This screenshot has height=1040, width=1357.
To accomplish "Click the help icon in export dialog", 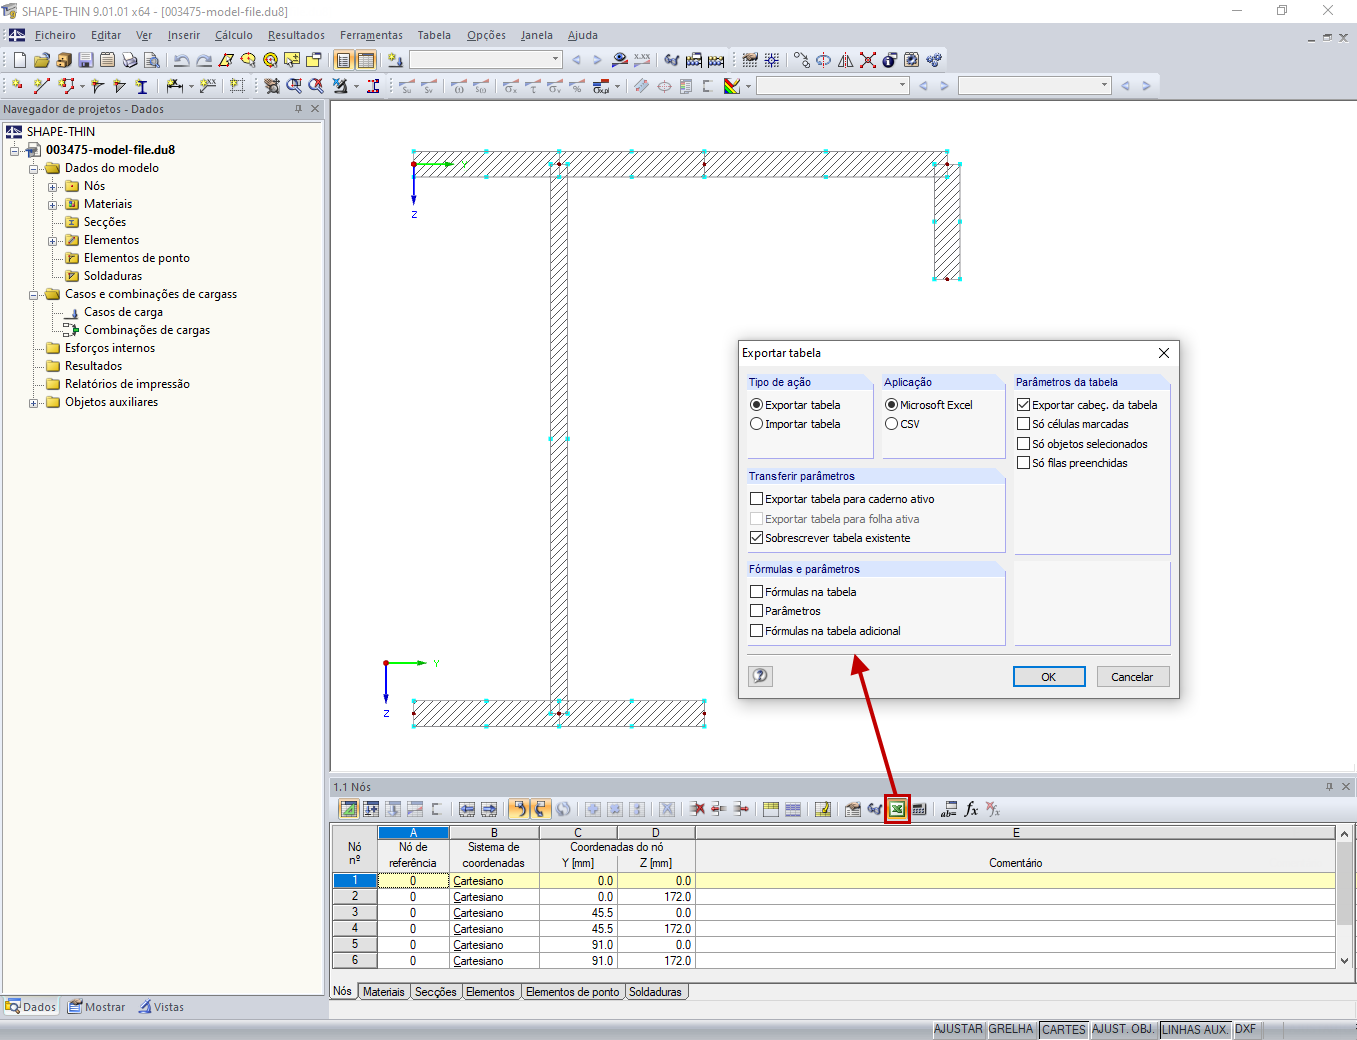I will point(760,676).
